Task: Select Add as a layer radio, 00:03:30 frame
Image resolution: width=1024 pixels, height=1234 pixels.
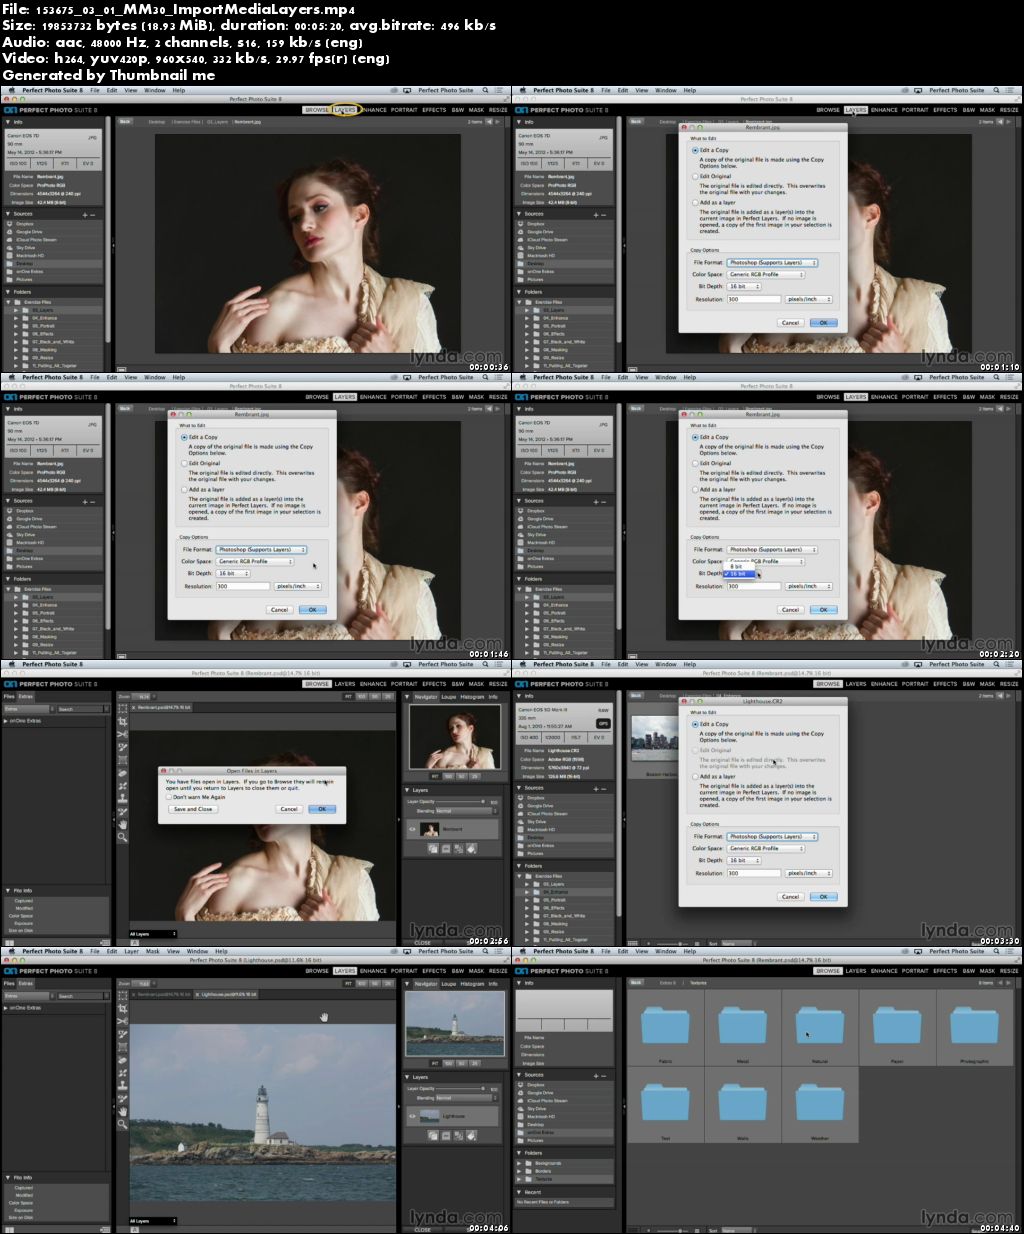Action: [x=695, y=776]
